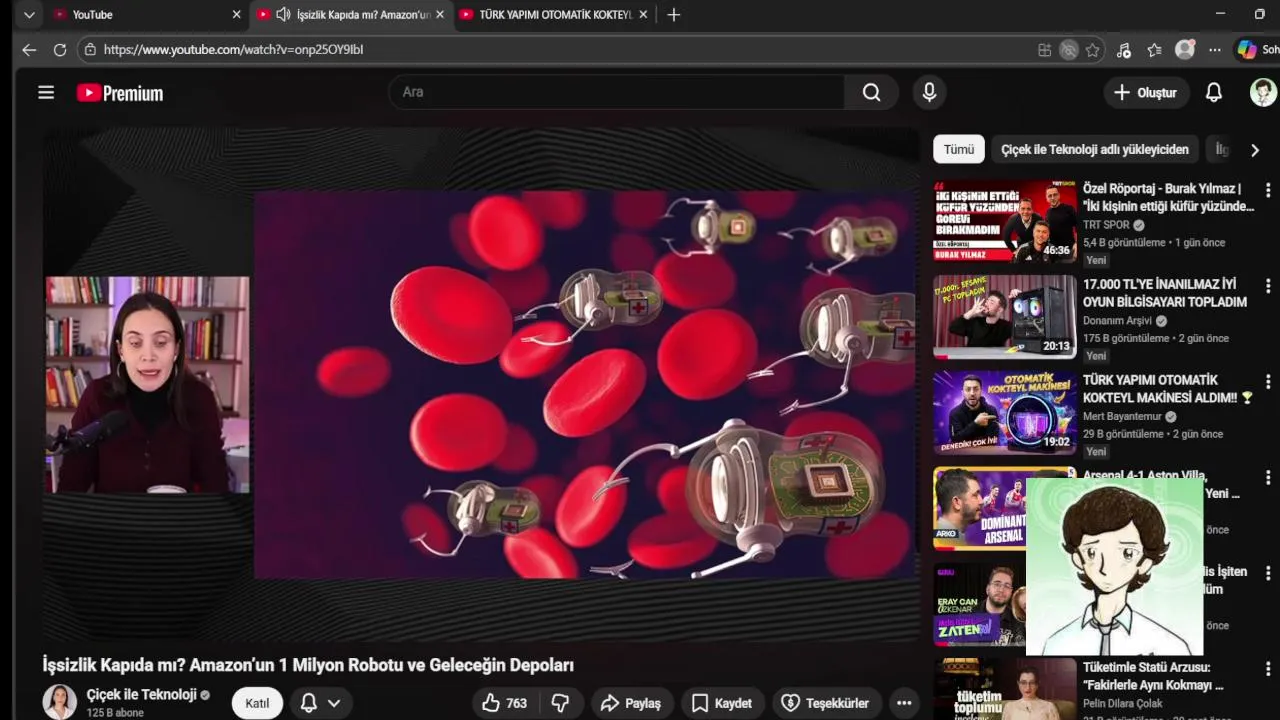Viewport: 1280px width, 720px height.
Task: Switch to TÜRK YAPIMI OTOMATİK KOKTEYL tab
Action: click(x=553, y=14)
